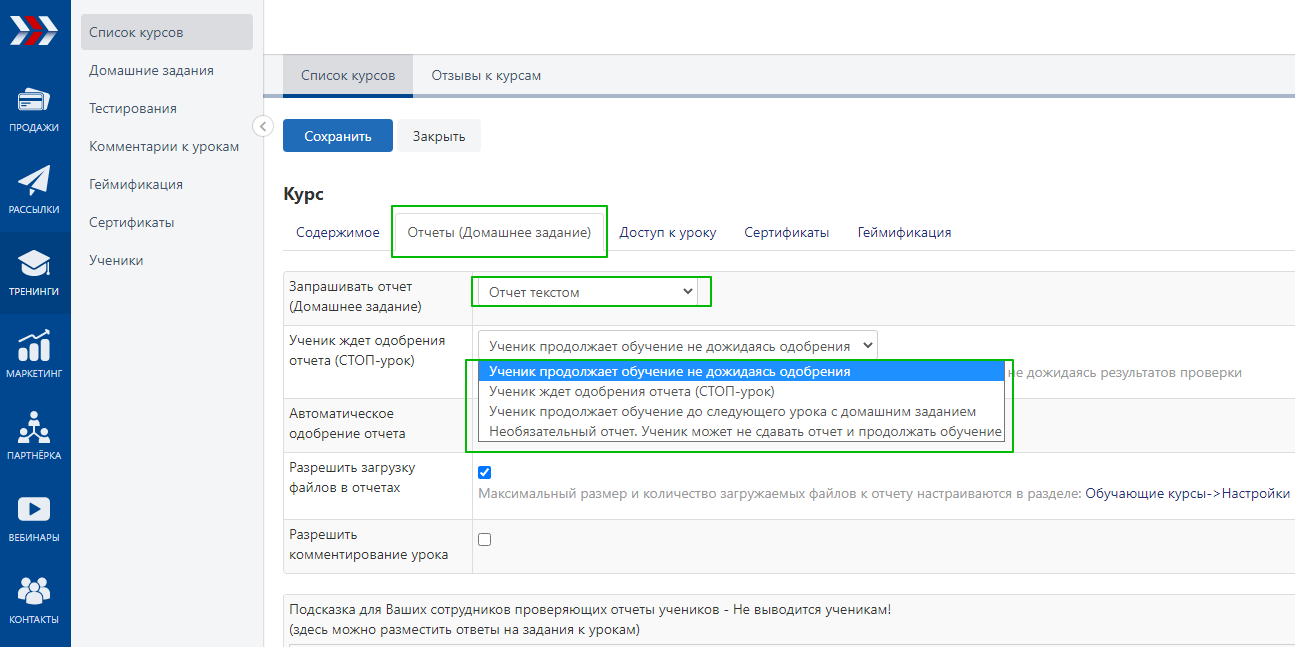
Task: Click the logo icon at top of sidebar
Action: click(x=34, y=30)
